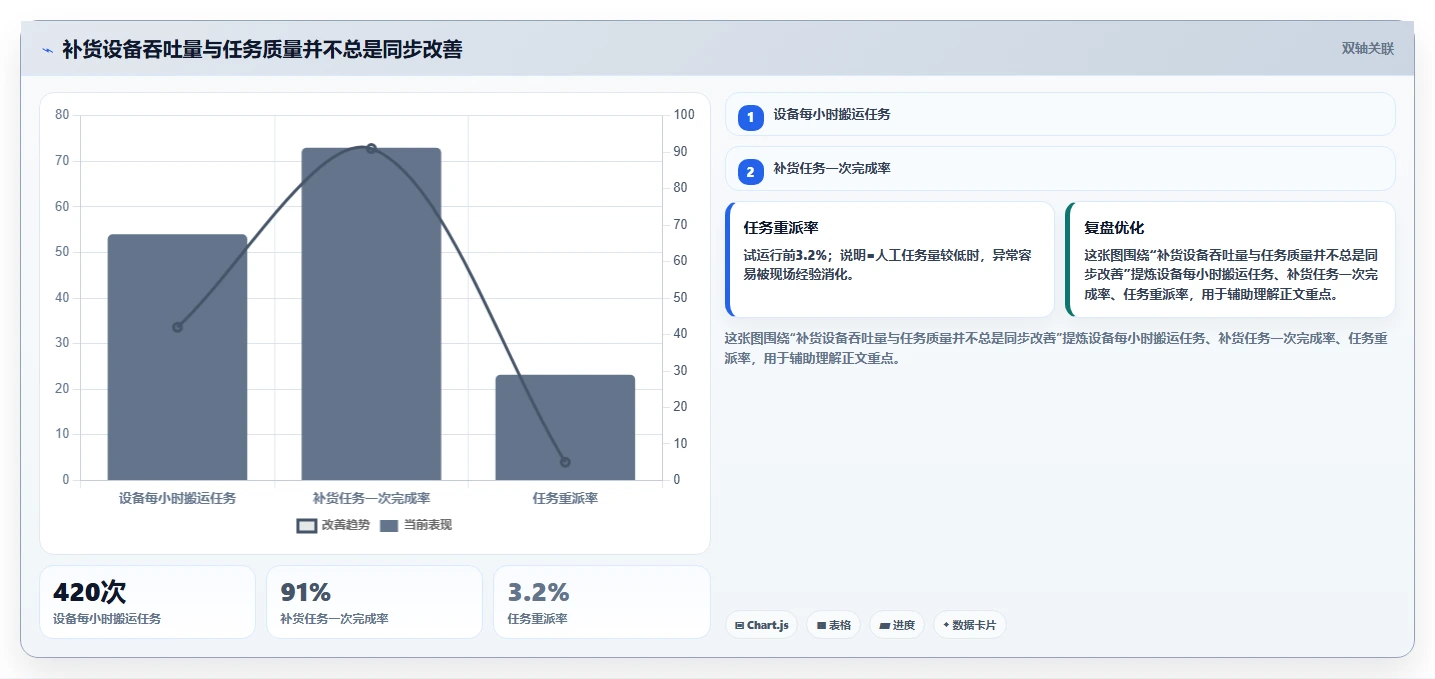Click the bar for 设备每小时搬运任务
Viewport: 1435px width, 679px height.
coord(177,357)
